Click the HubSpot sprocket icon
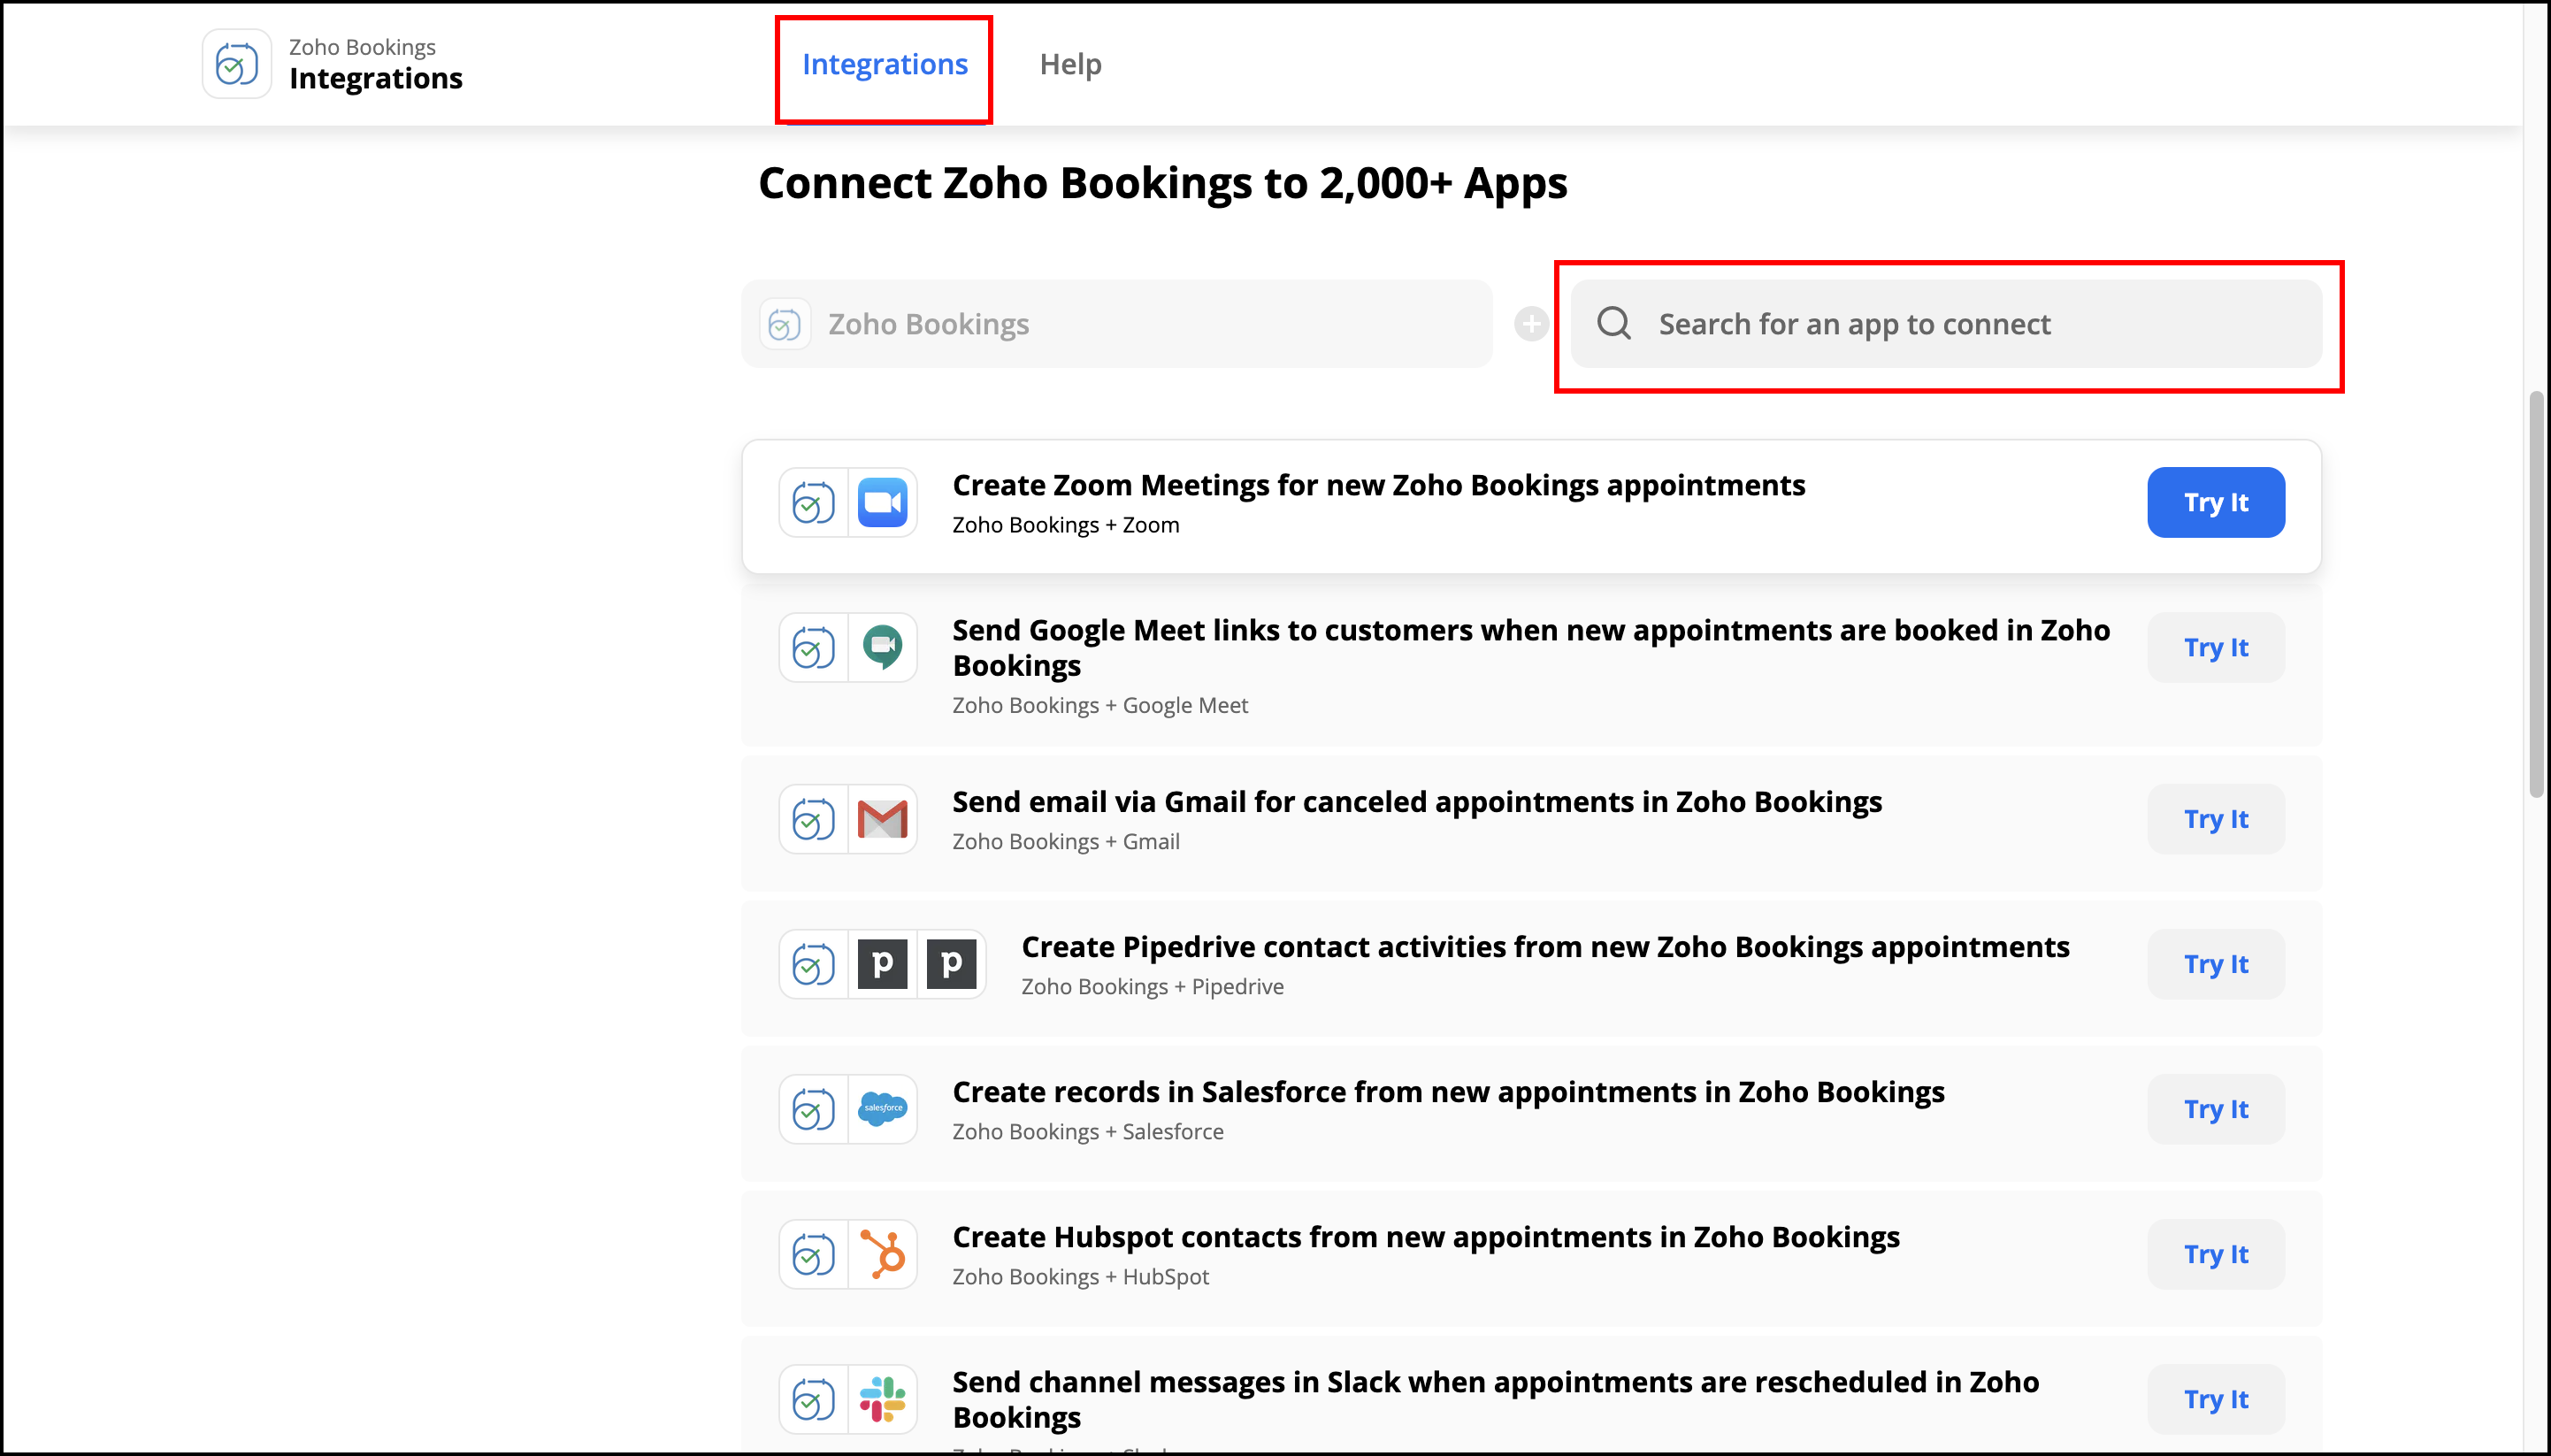The image size is (2551, 1456). pyautogui.click(x=882, y=1254)
